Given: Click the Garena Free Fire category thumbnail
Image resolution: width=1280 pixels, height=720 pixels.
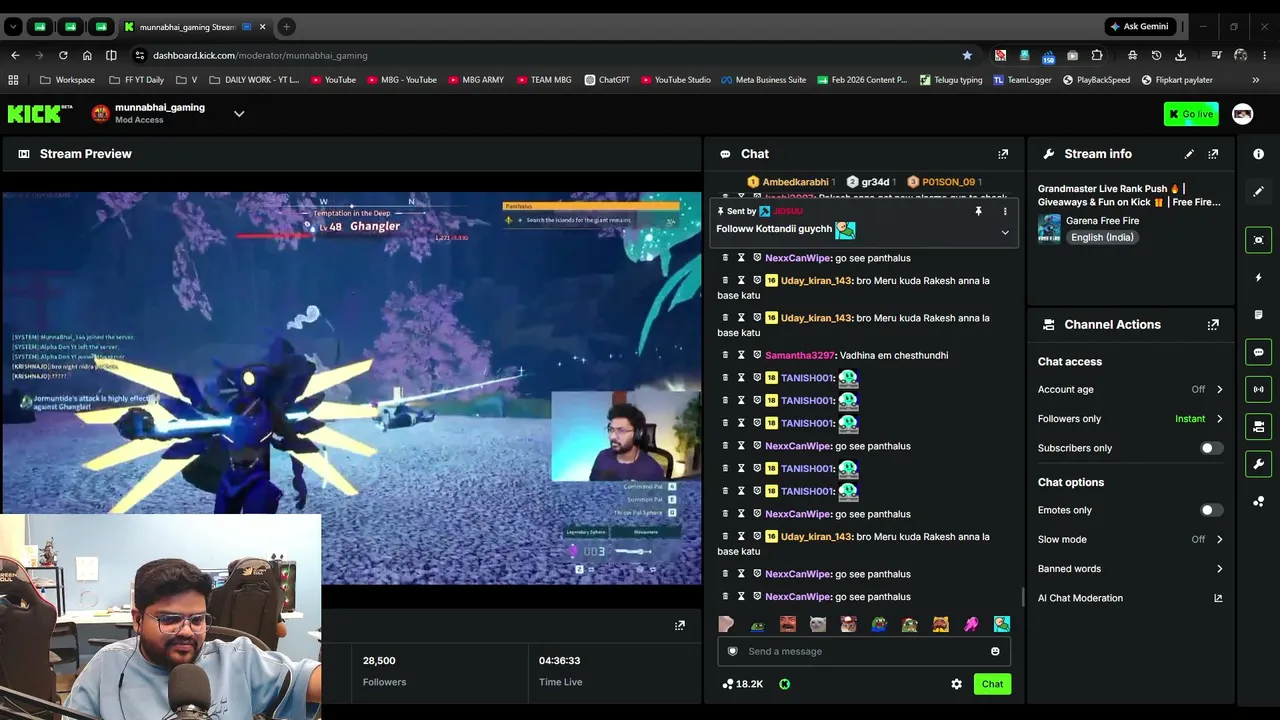Looking at the screenshot, I should coord(1049,229).
